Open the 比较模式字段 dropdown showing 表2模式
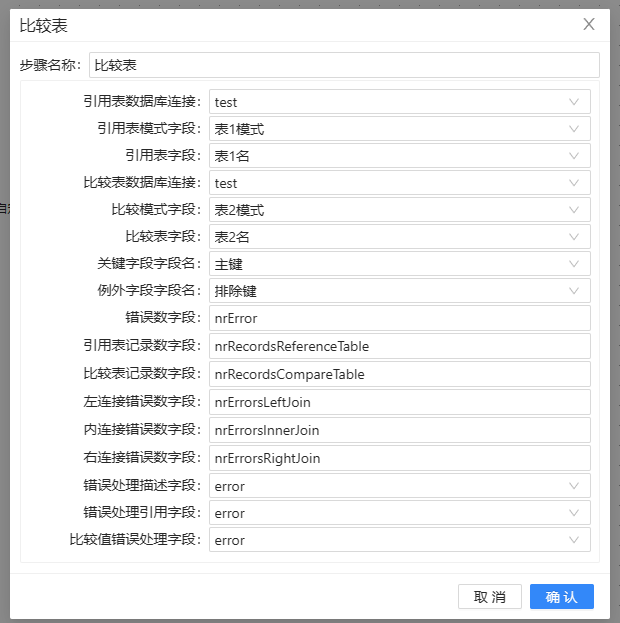 click(399, 210)
